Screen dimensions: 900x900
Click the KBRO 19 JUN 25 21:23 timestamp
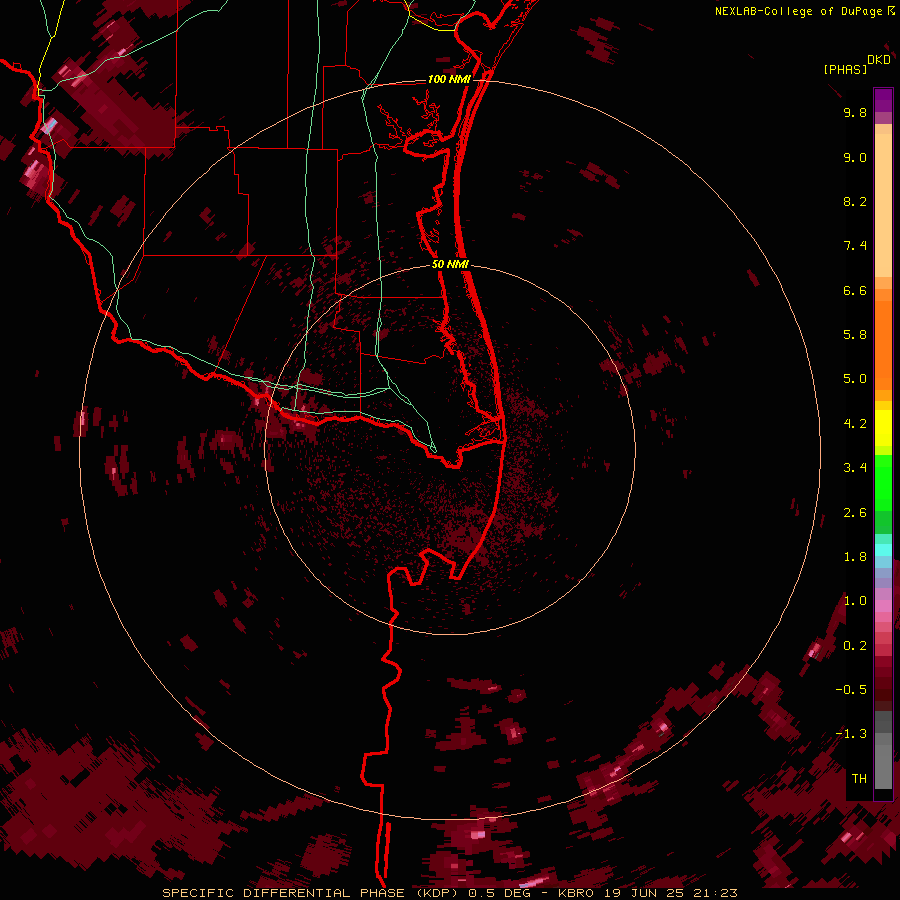[647, 893]
